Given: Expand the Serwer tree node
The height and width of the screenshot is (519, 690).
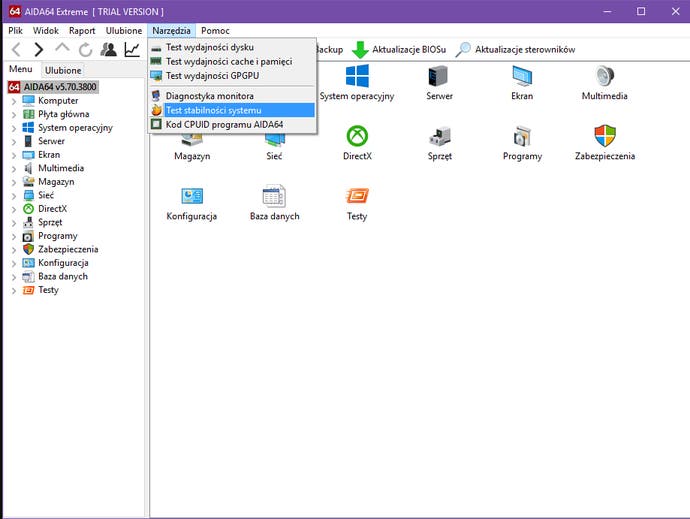Looking at the screenshot, I should [x=14, y=142].
